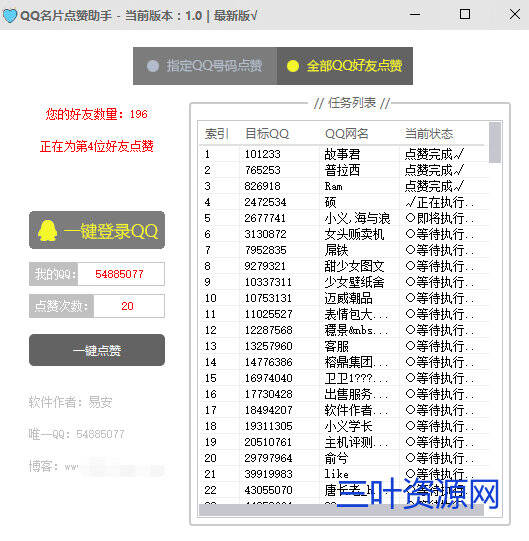
Task: Click QQ number 12287568
Action: (x=268, y=330)
